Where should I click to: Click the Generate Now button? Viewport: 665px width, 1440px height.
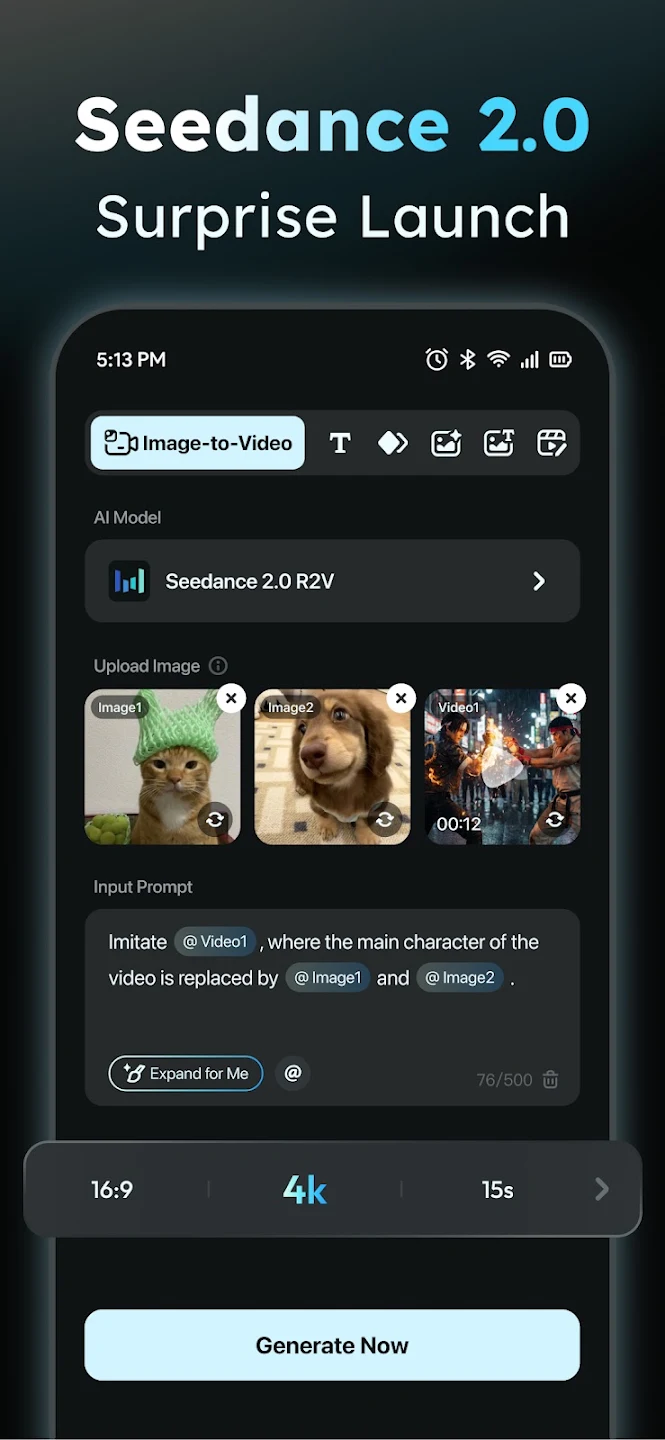coord(332,1345)
